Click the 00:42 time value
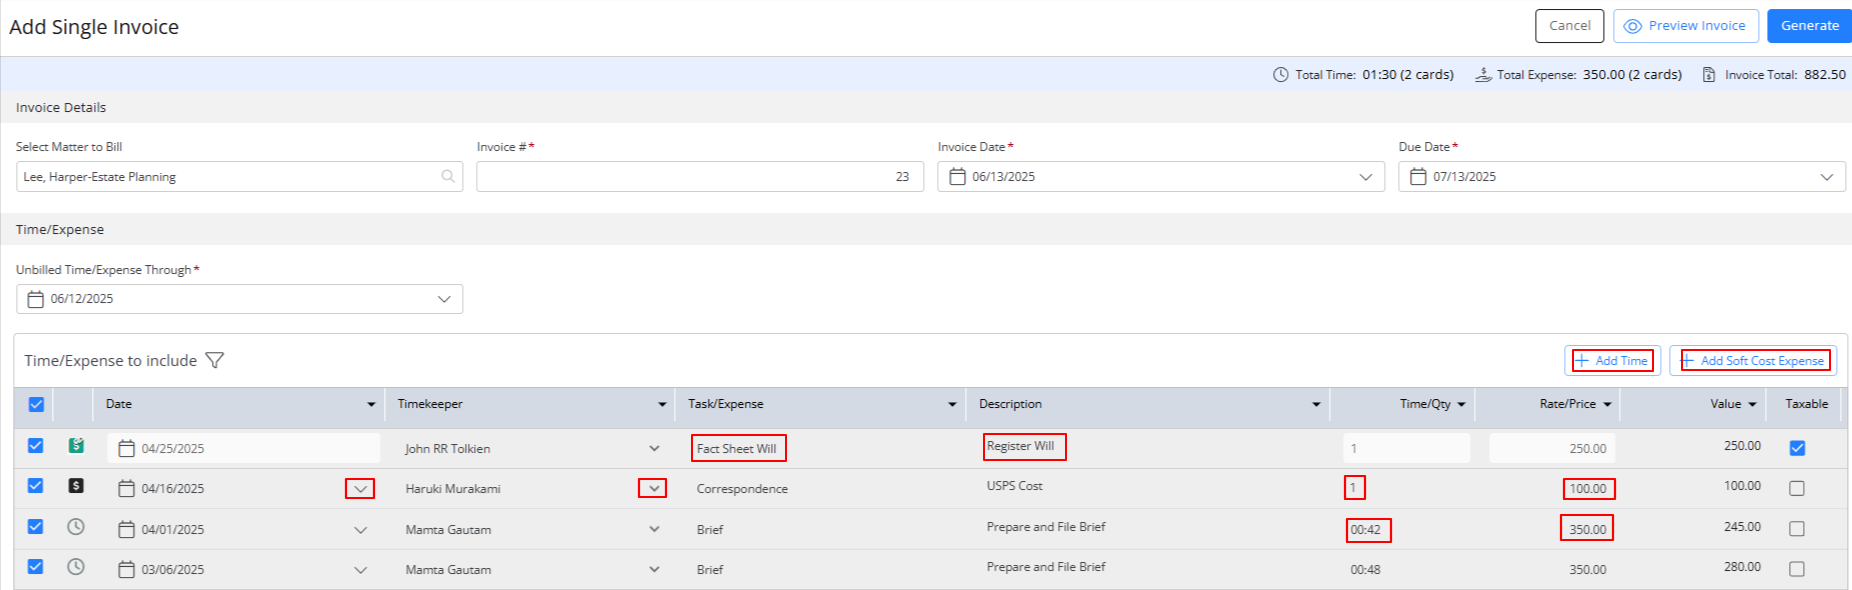This screenshot has width=1852, height=590. coord(1367,530)
